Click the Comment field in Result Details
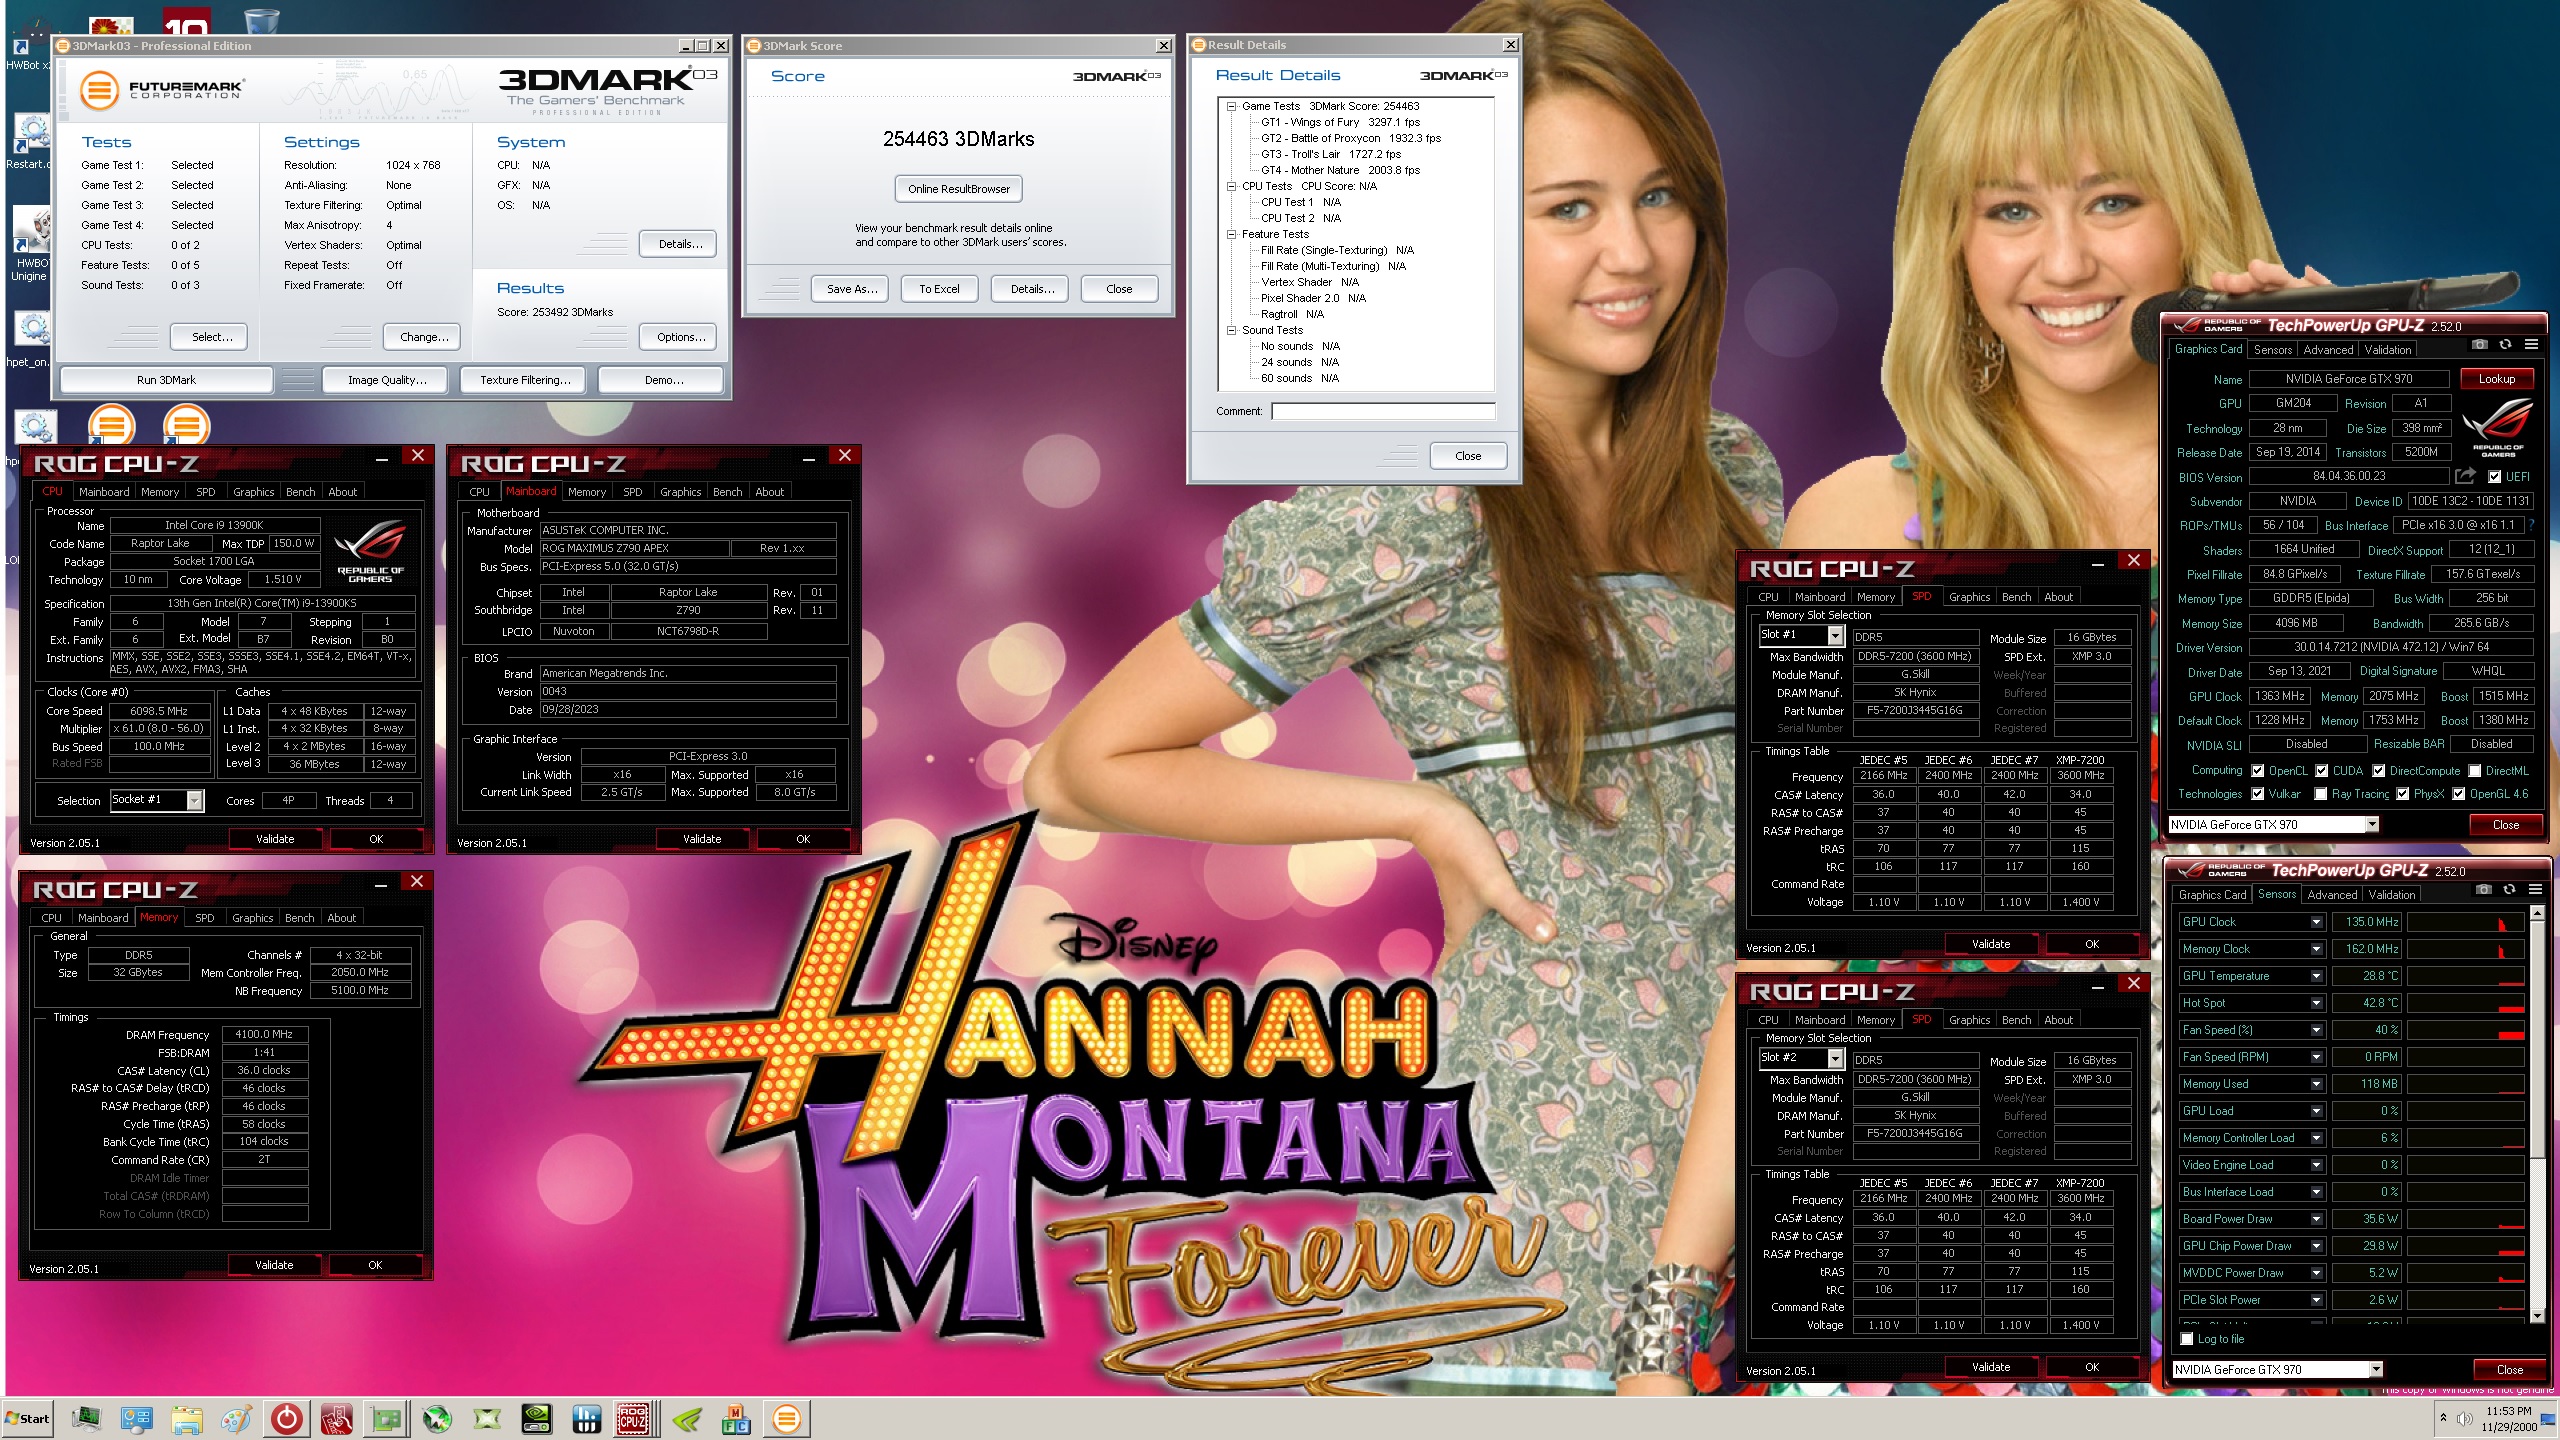2560x1440 pixels. coord(1383,411)
